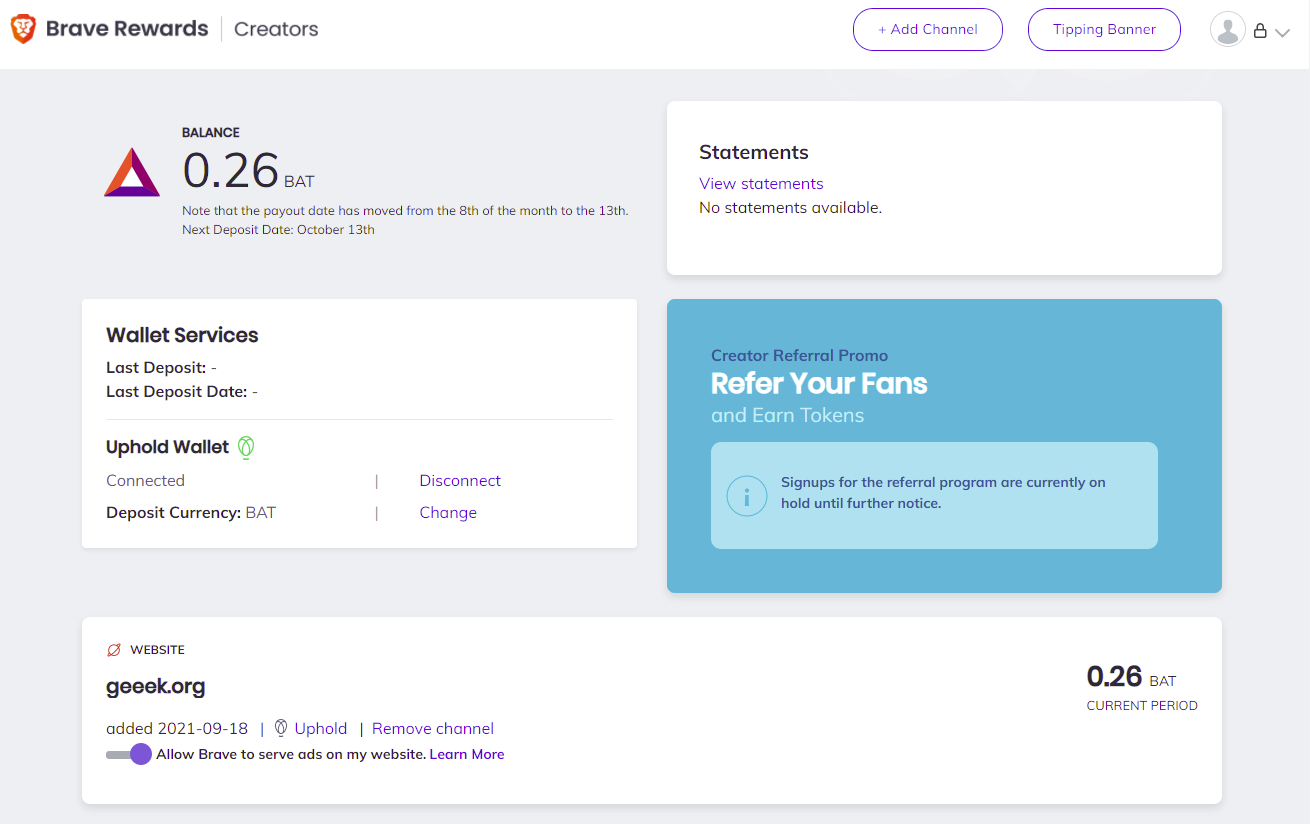Change the deposit currency
Viewport: 1310px width, 824px height.
448,512
